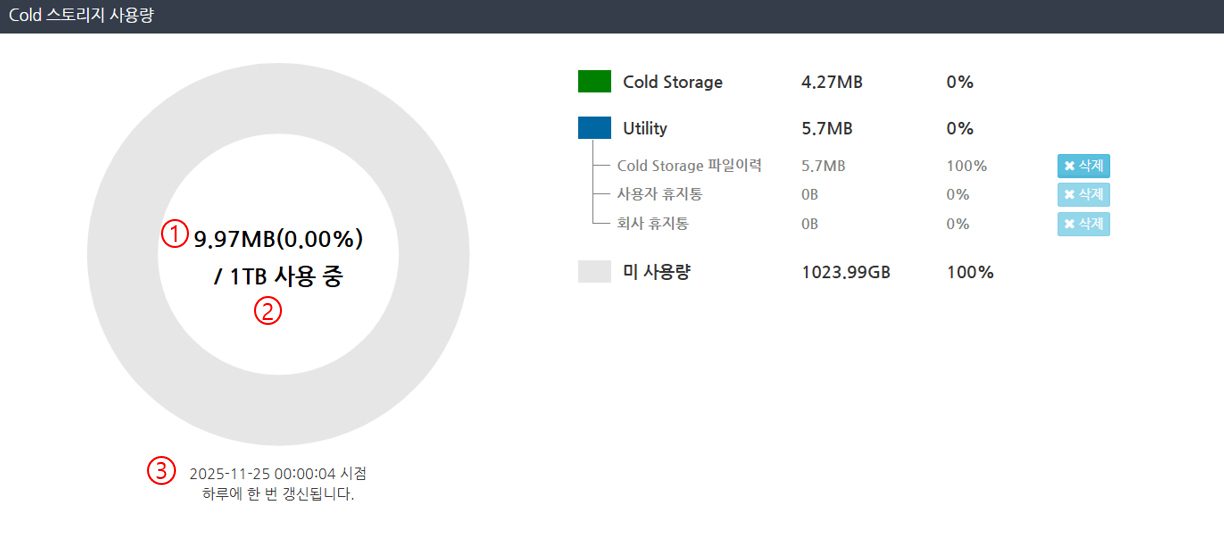Click the green Cold Storage legend swatch

pyautogui.click(x=594, y=82)
